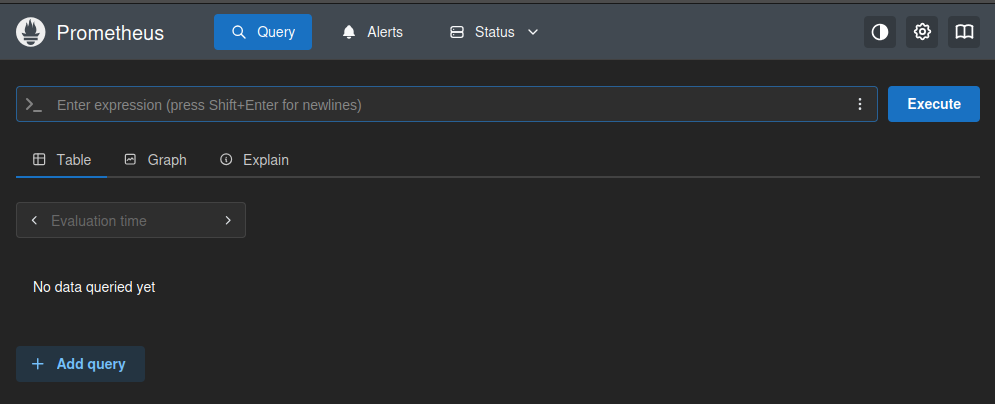Switch to the Graph tab
995x404 pixels.
[155, 160]
